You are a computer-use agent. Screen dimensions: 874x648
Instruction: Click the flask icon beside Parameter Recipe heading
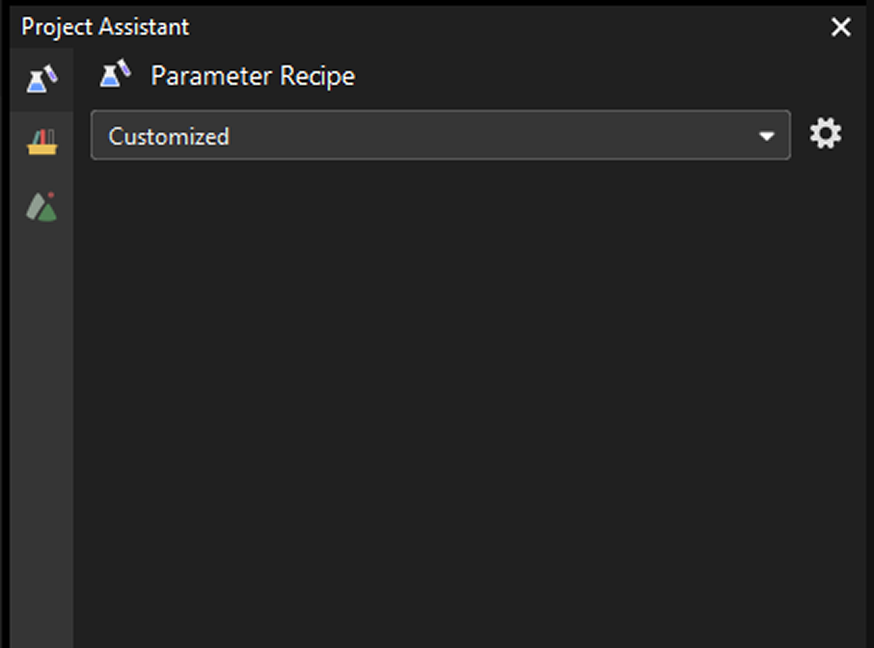point(116,75)
